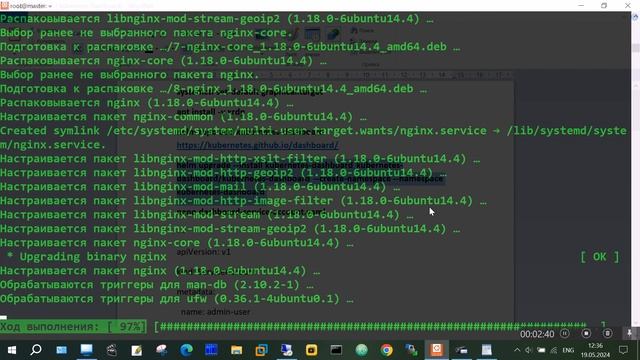Open the Mail envelope app on taskbar
Viewport: 640px width, 360px height.
[62, 350]
